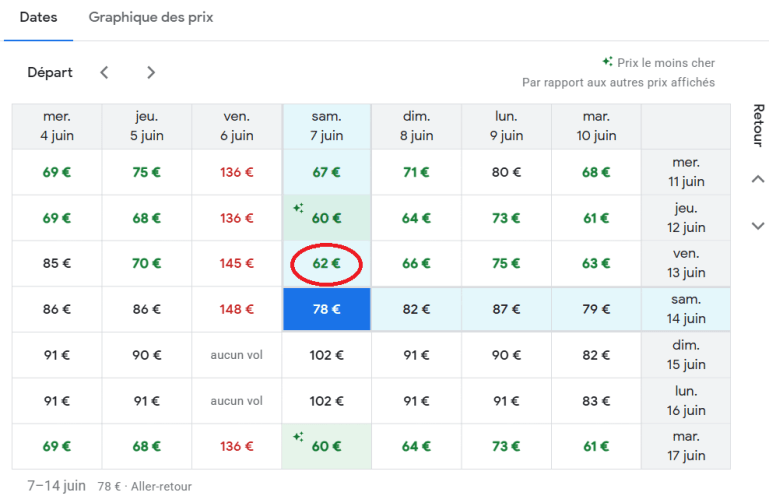Click the sam. 14 juin return row header
Image resolution: width=769 pixels, height=503 pixels.
point(686,310)
